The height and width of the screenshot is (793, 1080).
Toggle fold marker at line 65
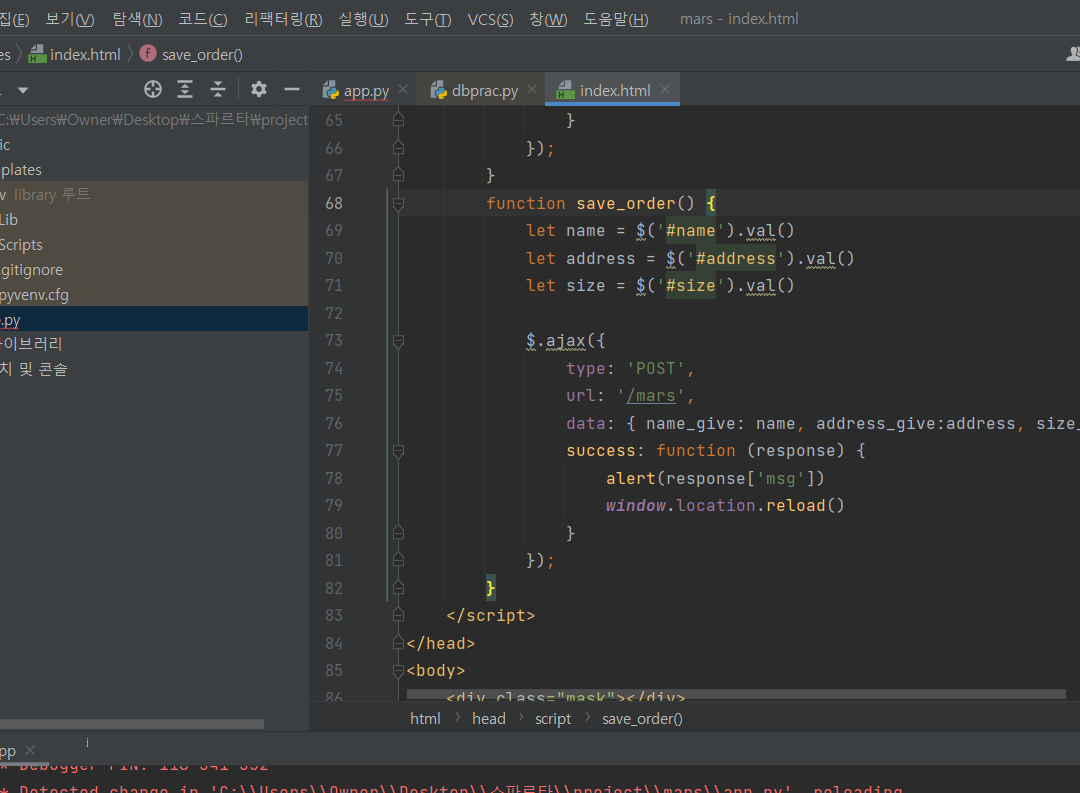pos(398,120)
